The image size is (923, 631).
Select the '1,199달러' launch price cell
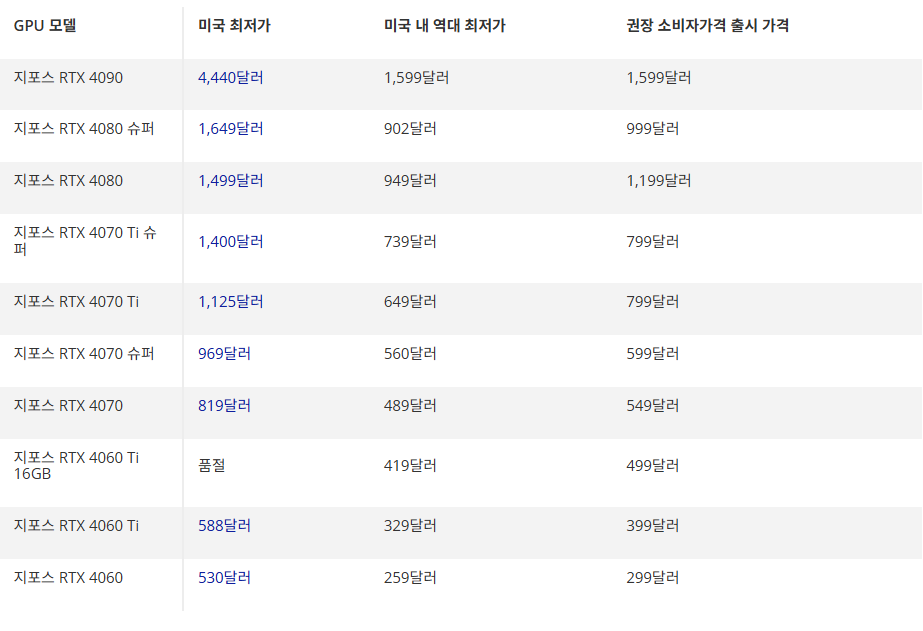(x=659, y=180)
